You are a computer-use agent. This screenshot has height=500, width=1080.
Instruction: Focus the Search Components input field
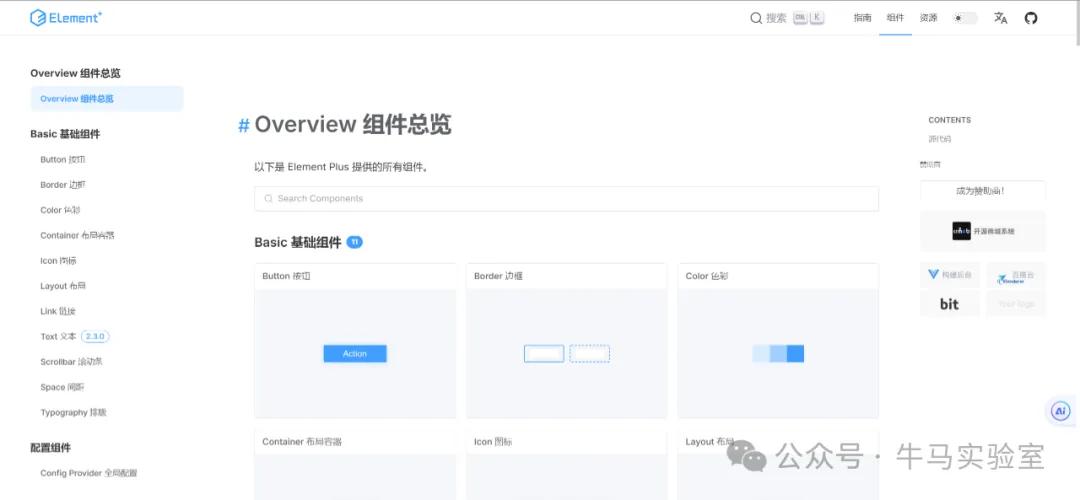[566, 198]
